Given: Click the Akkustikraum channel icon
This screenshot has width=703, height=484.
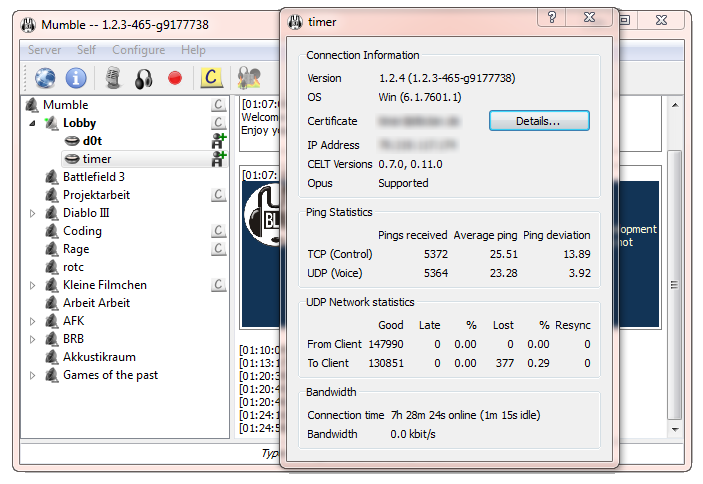Looking at the screenshot, I should pyautogui.click(x=52, y=357).
